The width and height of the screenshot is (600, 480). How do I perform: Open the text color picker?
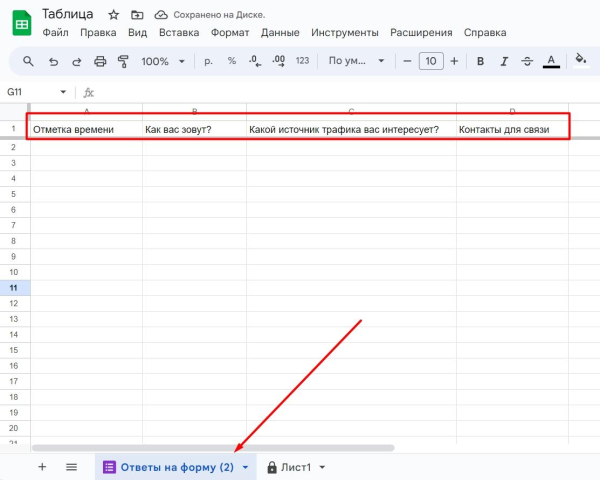(551, 61)
